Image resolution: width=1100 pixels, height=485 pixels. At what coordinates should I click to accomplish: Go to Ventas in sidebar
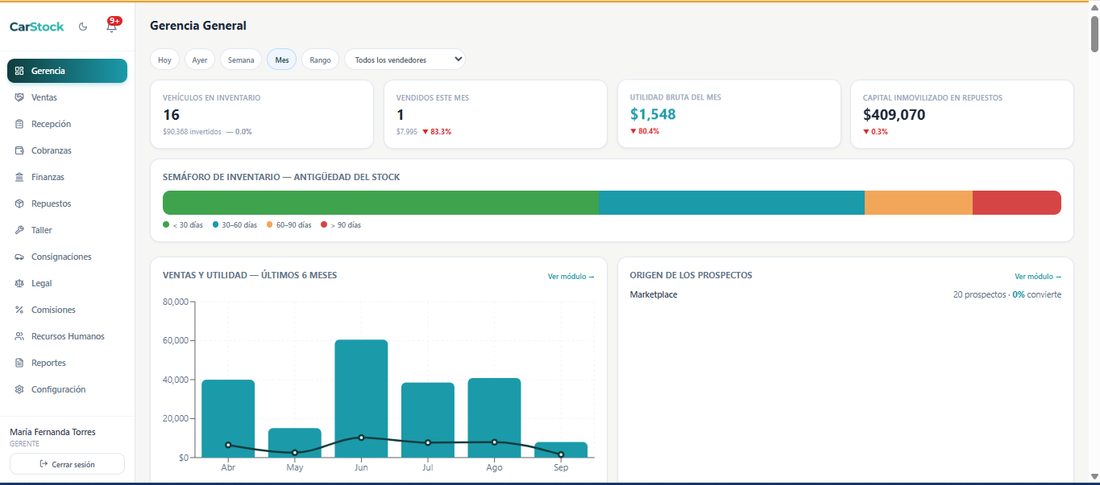67,98
